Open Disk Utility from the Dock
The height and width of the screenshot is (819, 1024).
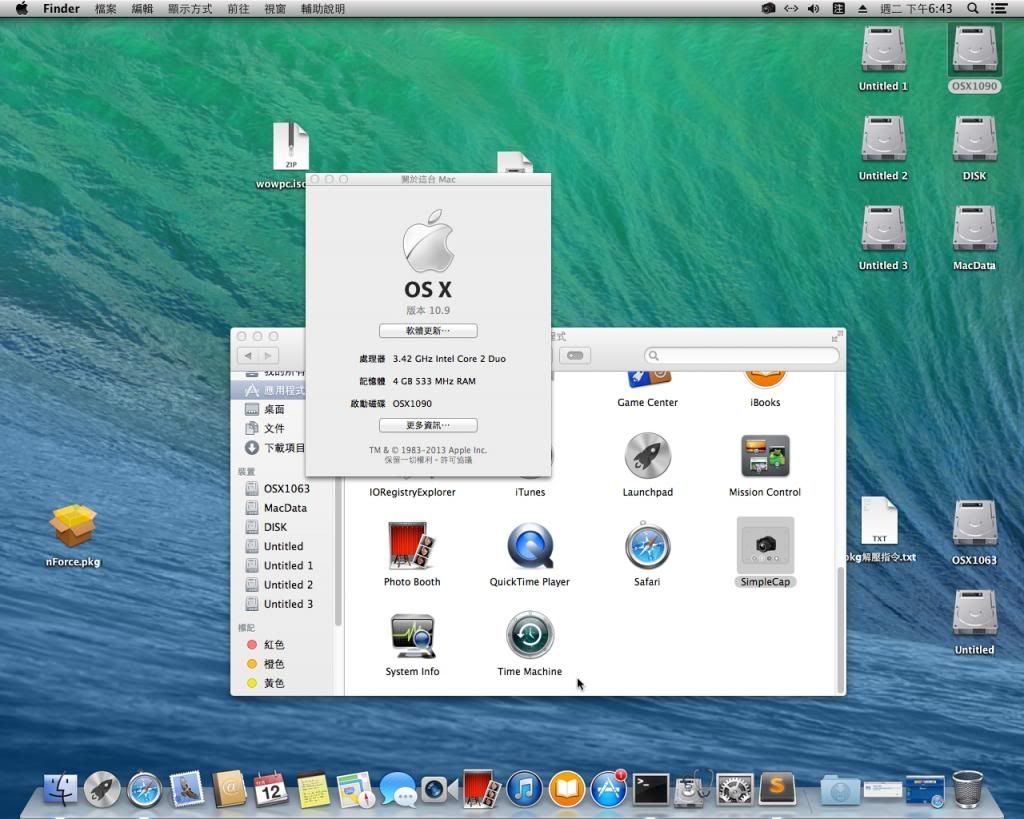pyautogui.click(x=693, y=790)
